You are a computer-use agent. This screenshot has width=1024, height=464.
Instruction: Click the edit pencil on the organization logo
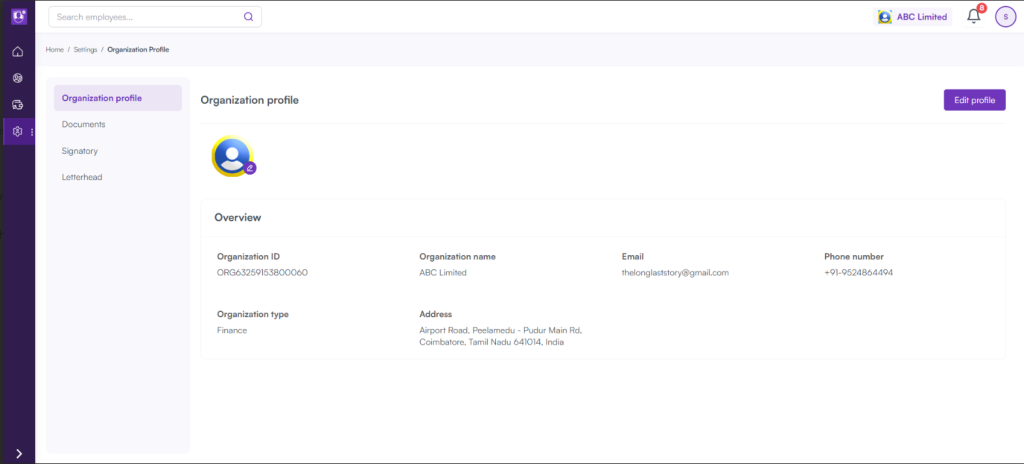pos(249,168)
